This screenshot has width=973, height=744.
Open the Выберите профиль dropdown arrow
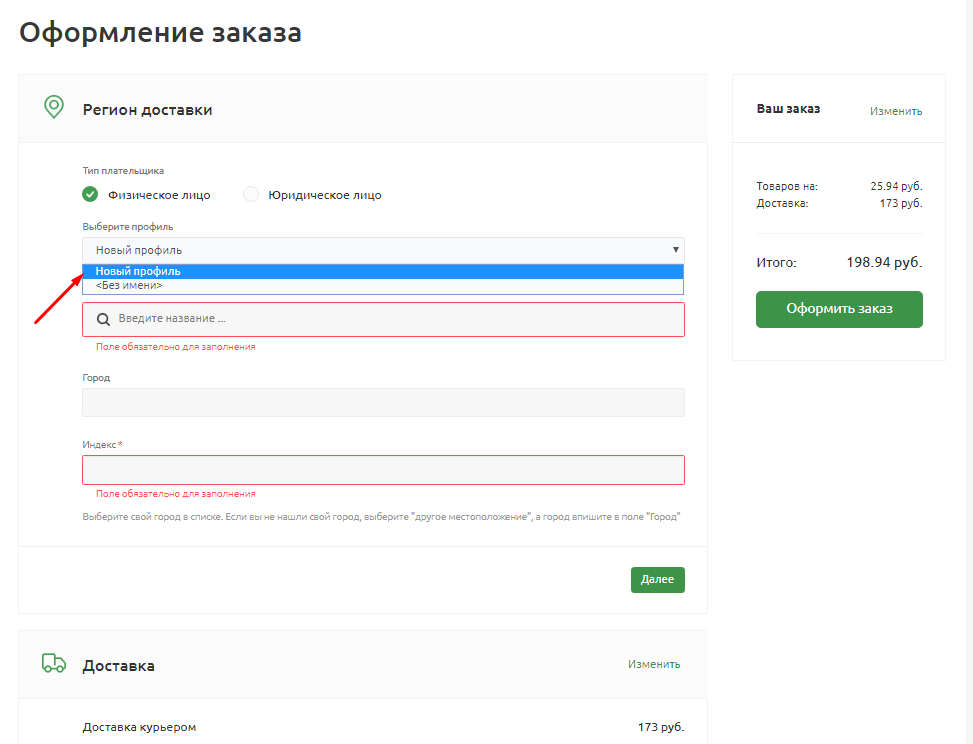tap(676, 249)
